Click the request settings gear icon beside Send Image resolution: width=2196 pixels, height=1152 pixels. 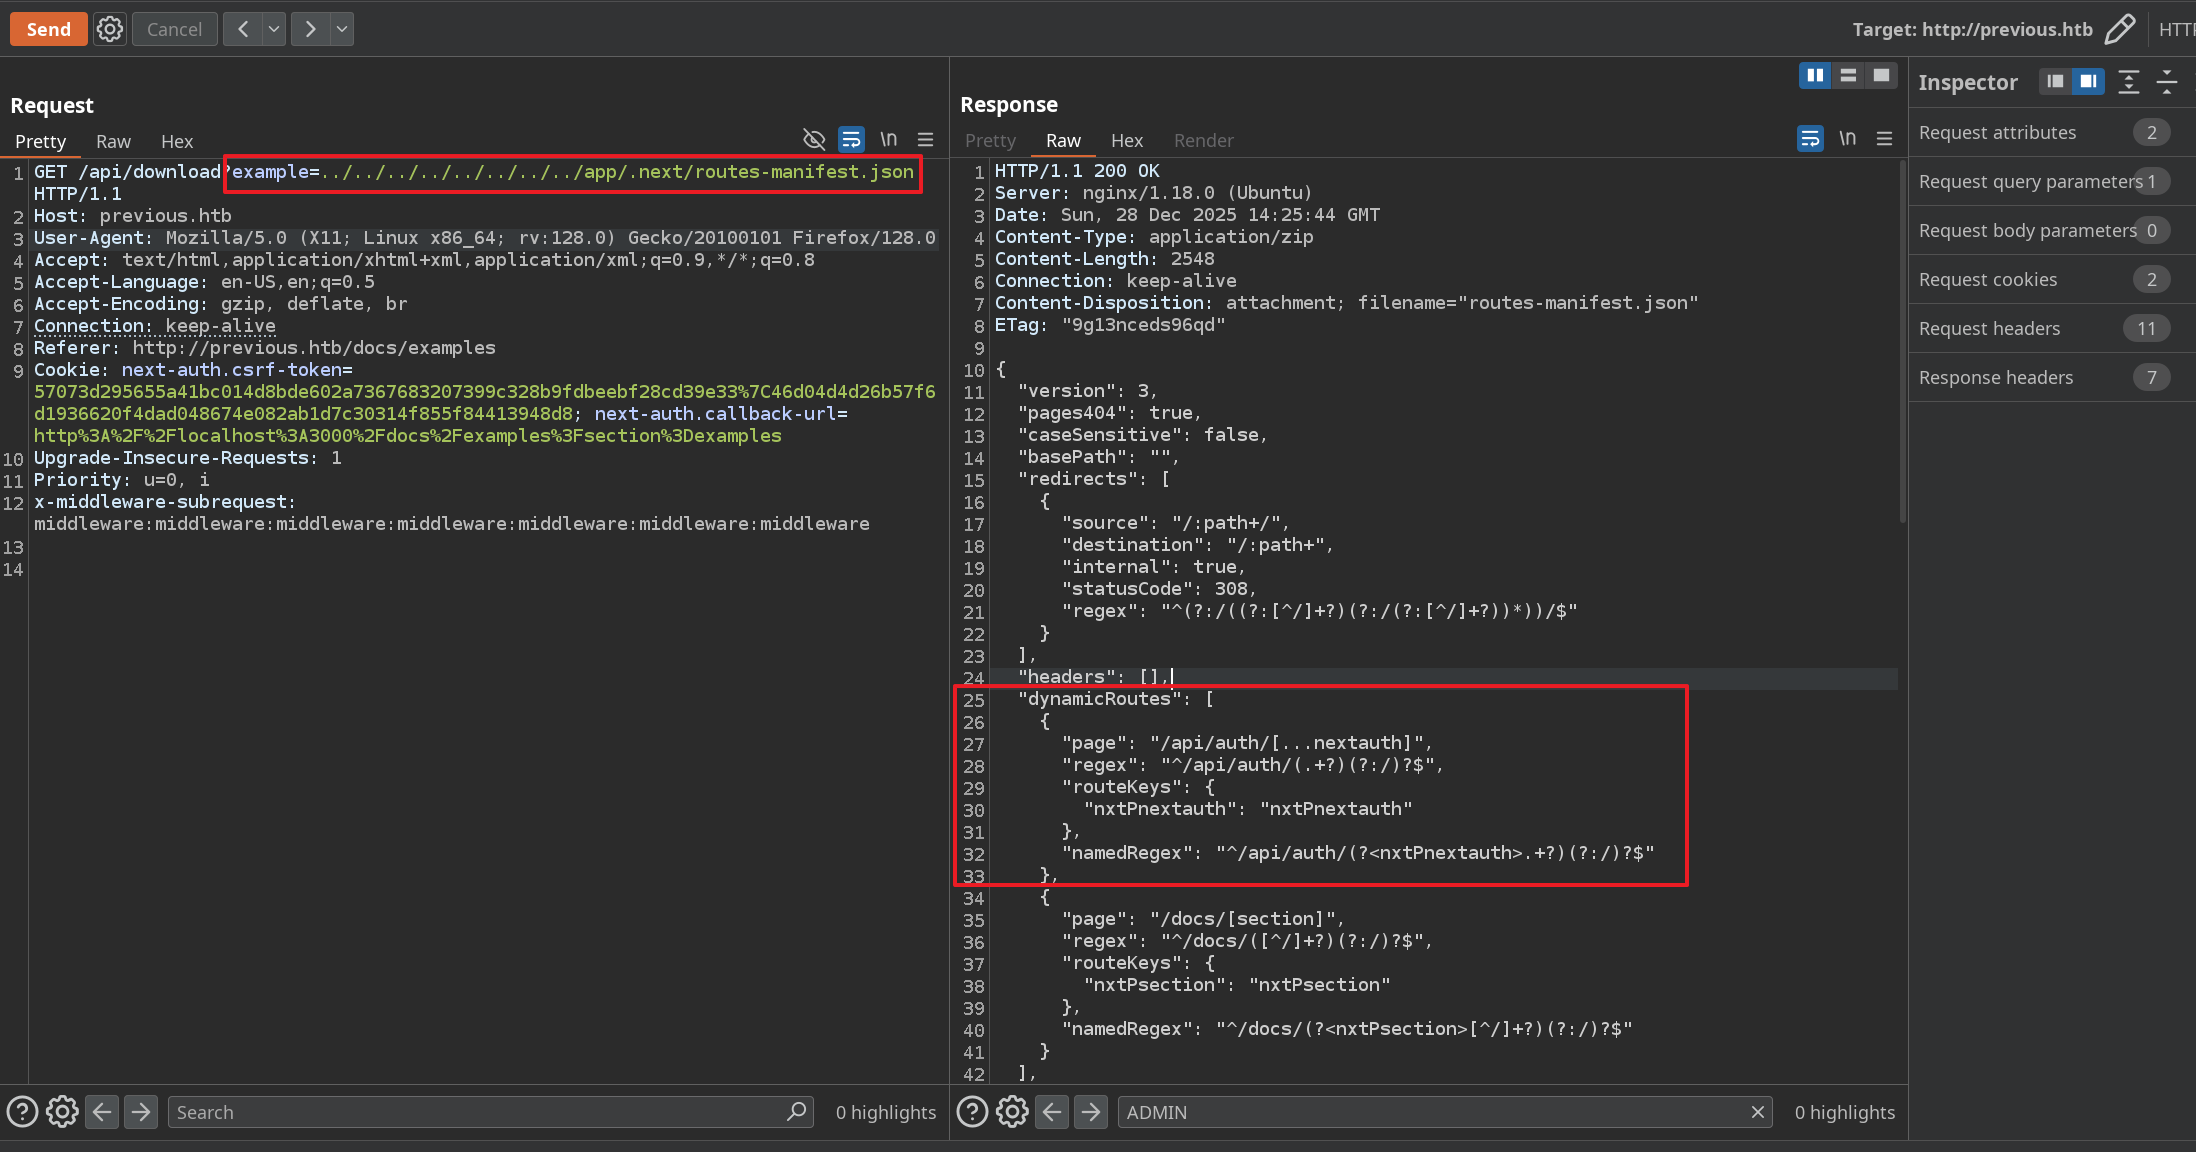click(110, 29)
